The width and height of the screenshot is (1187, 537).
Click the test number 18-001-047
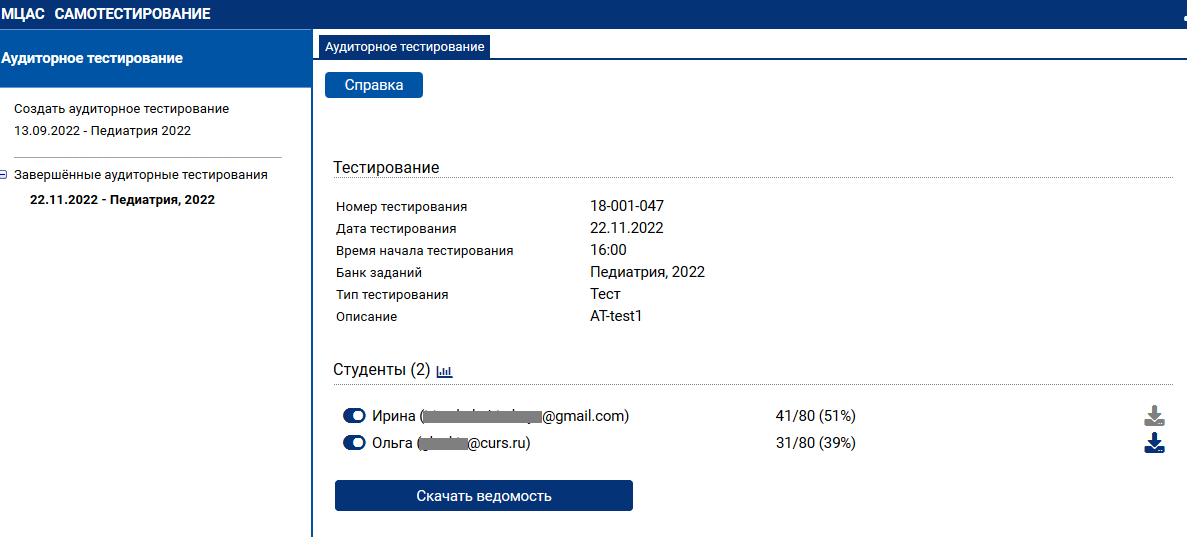tap(627, 206)
